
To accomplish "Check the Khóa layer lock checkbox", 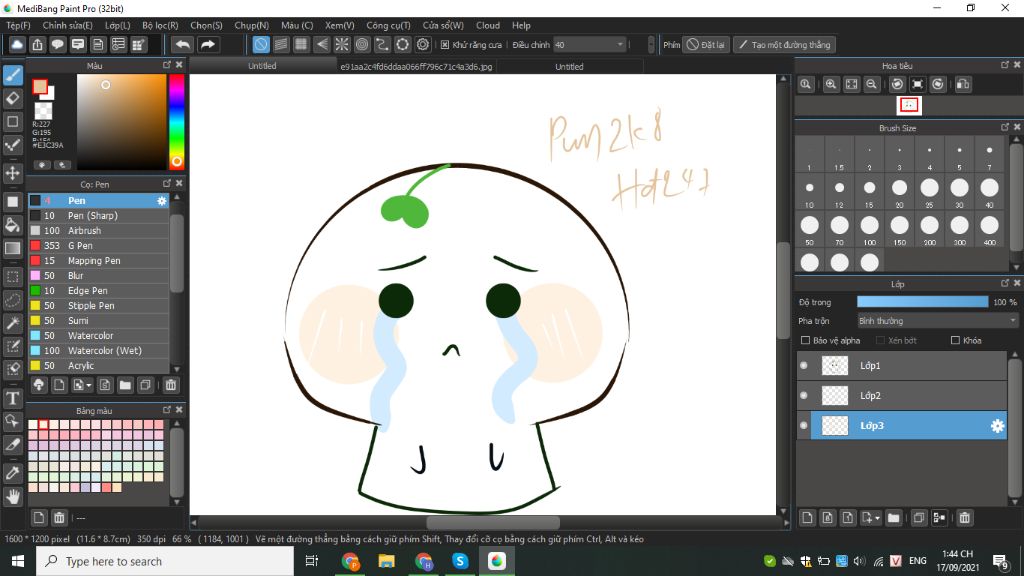I will click(955, 340).
